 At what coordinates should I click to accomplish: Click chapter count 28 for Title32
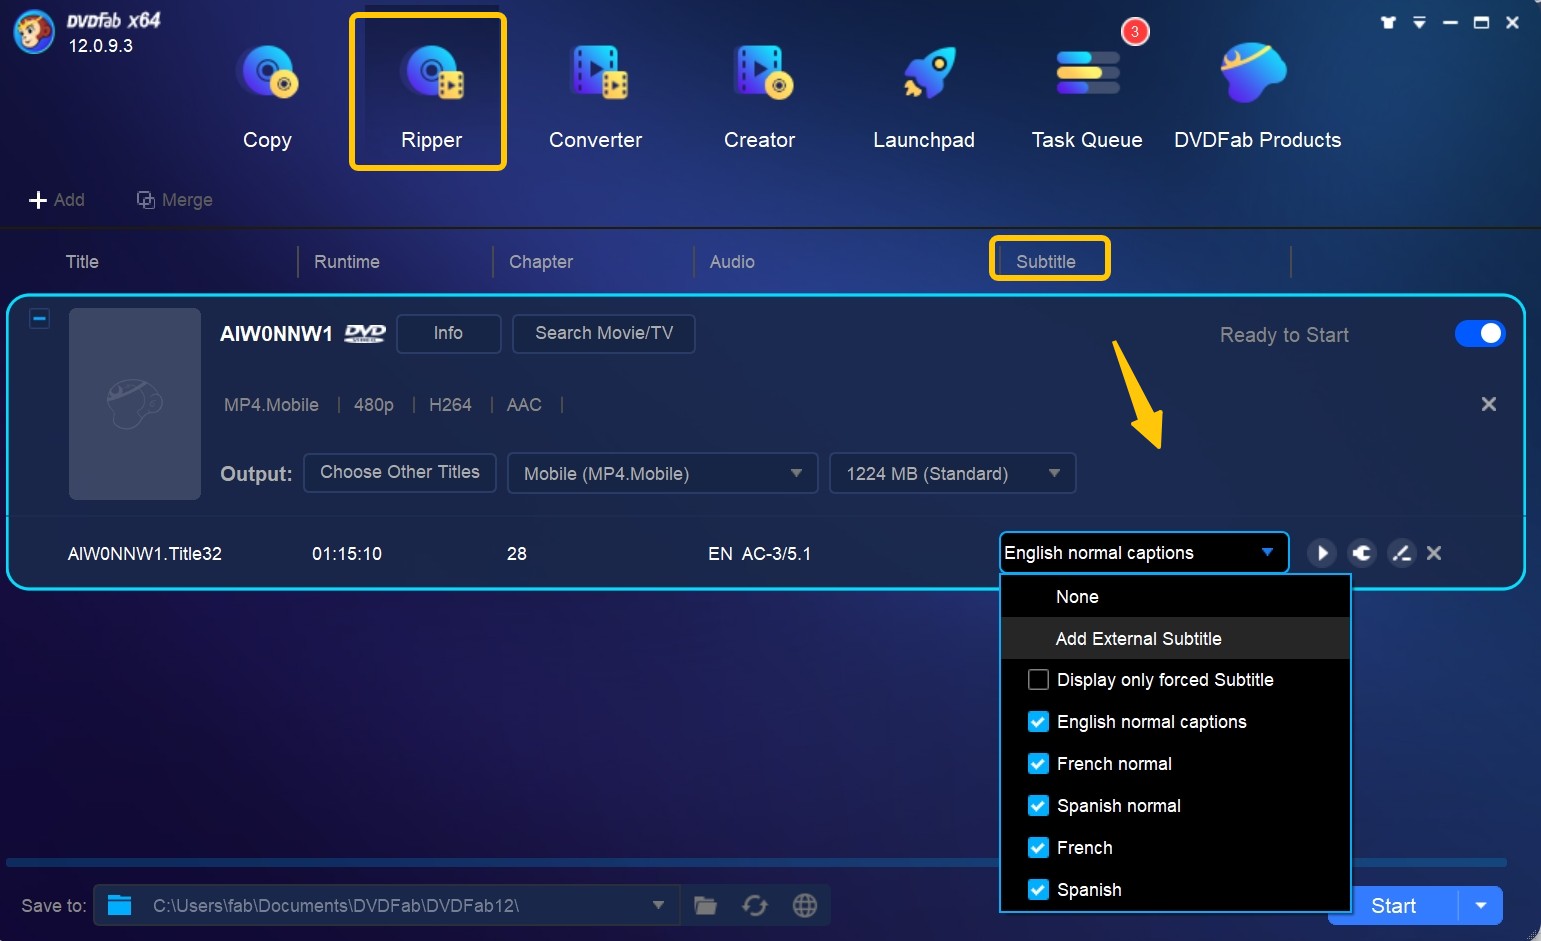[x=517, y=554]
